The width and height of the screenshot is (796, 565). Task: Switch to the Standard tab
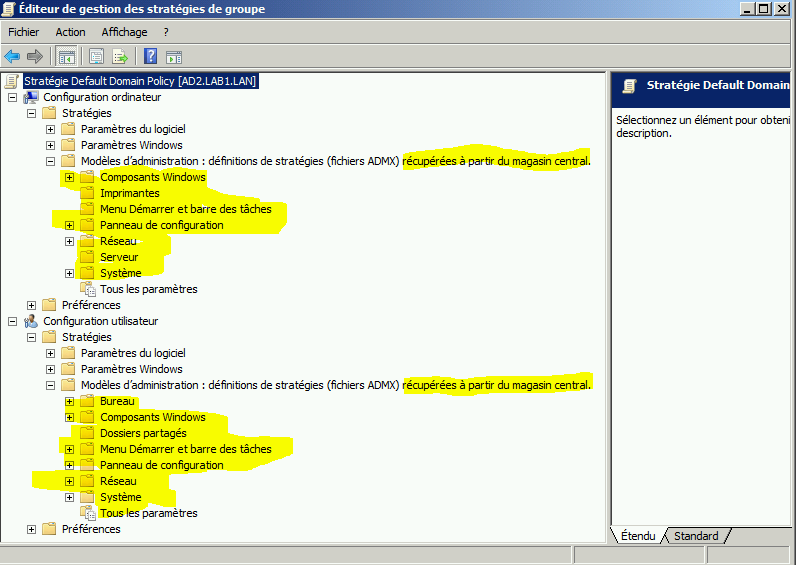[x=696, y=536]
